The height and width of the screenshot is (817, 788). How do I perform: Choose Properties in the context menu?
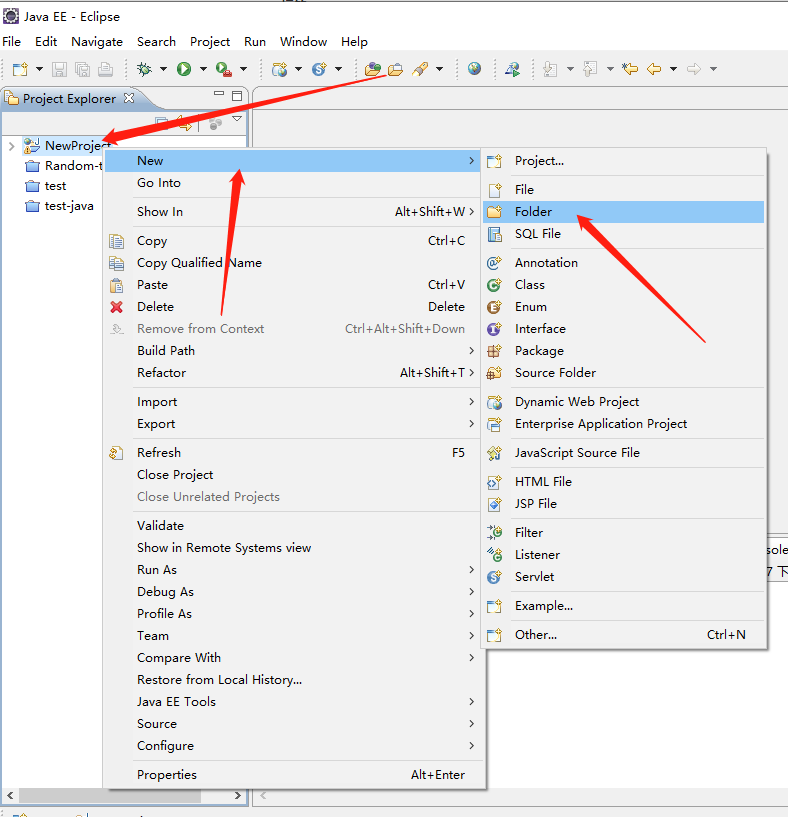coord(167,775)
